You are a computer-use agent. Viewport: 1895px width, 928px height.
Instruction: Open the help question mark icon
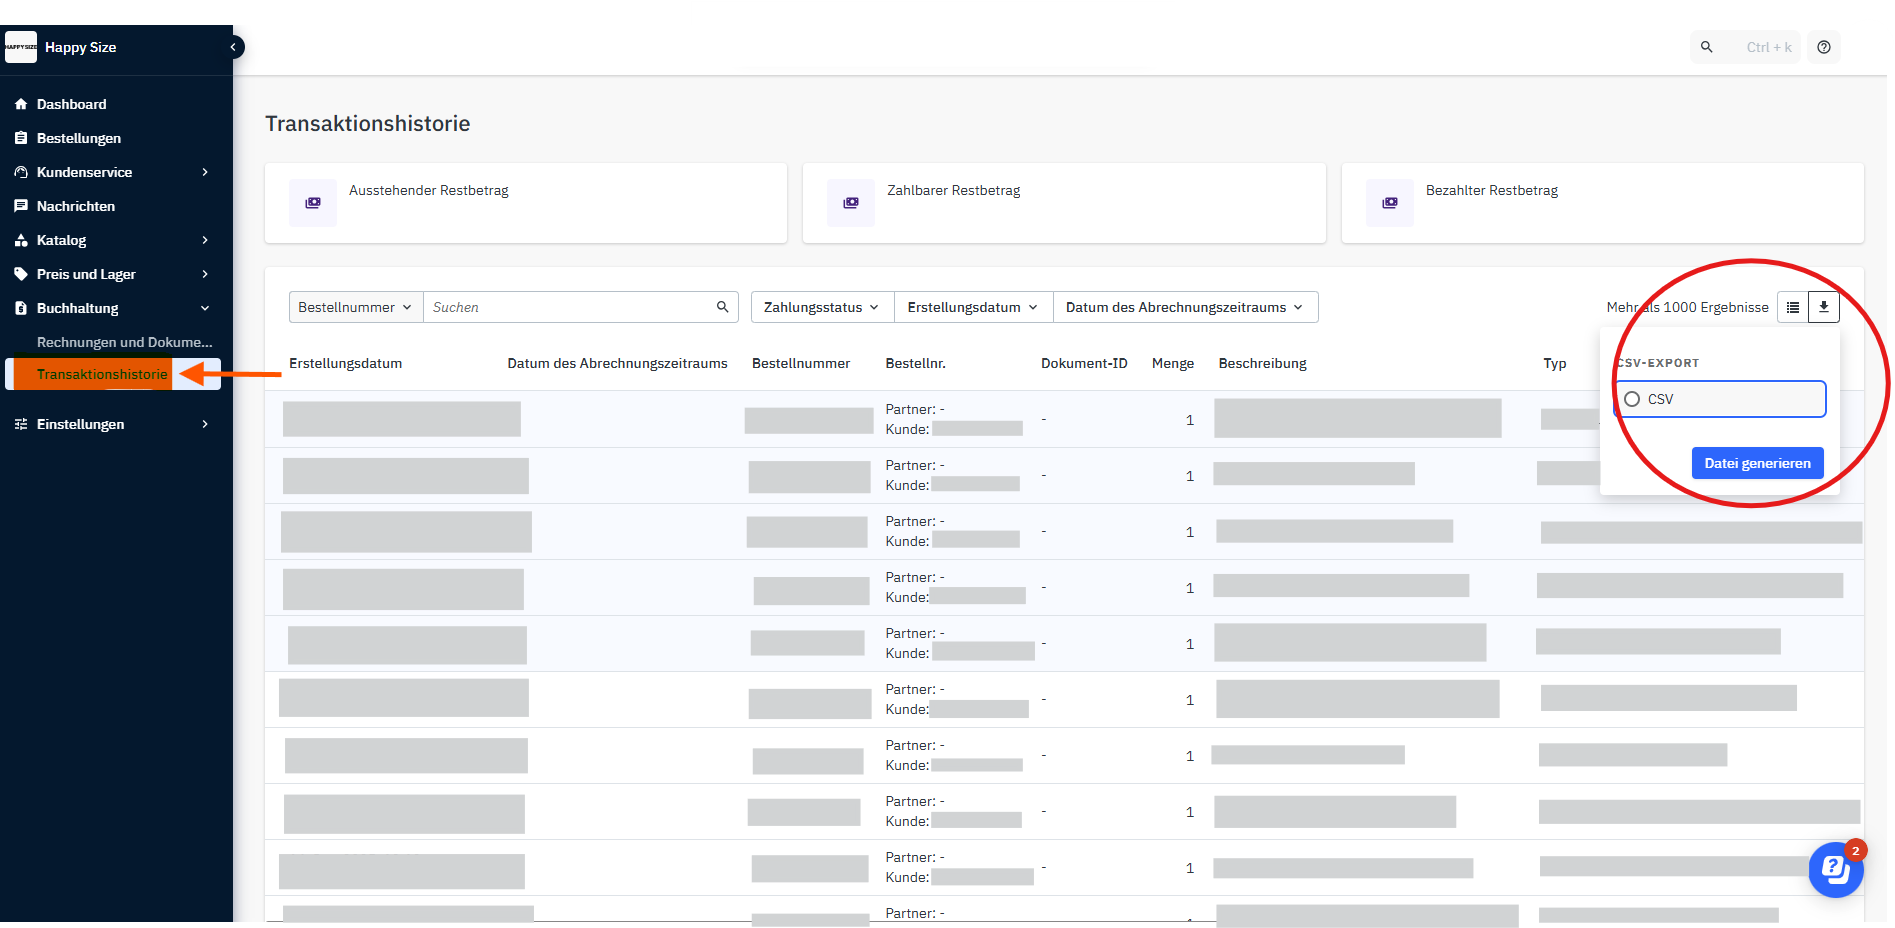click(1824, 47)
